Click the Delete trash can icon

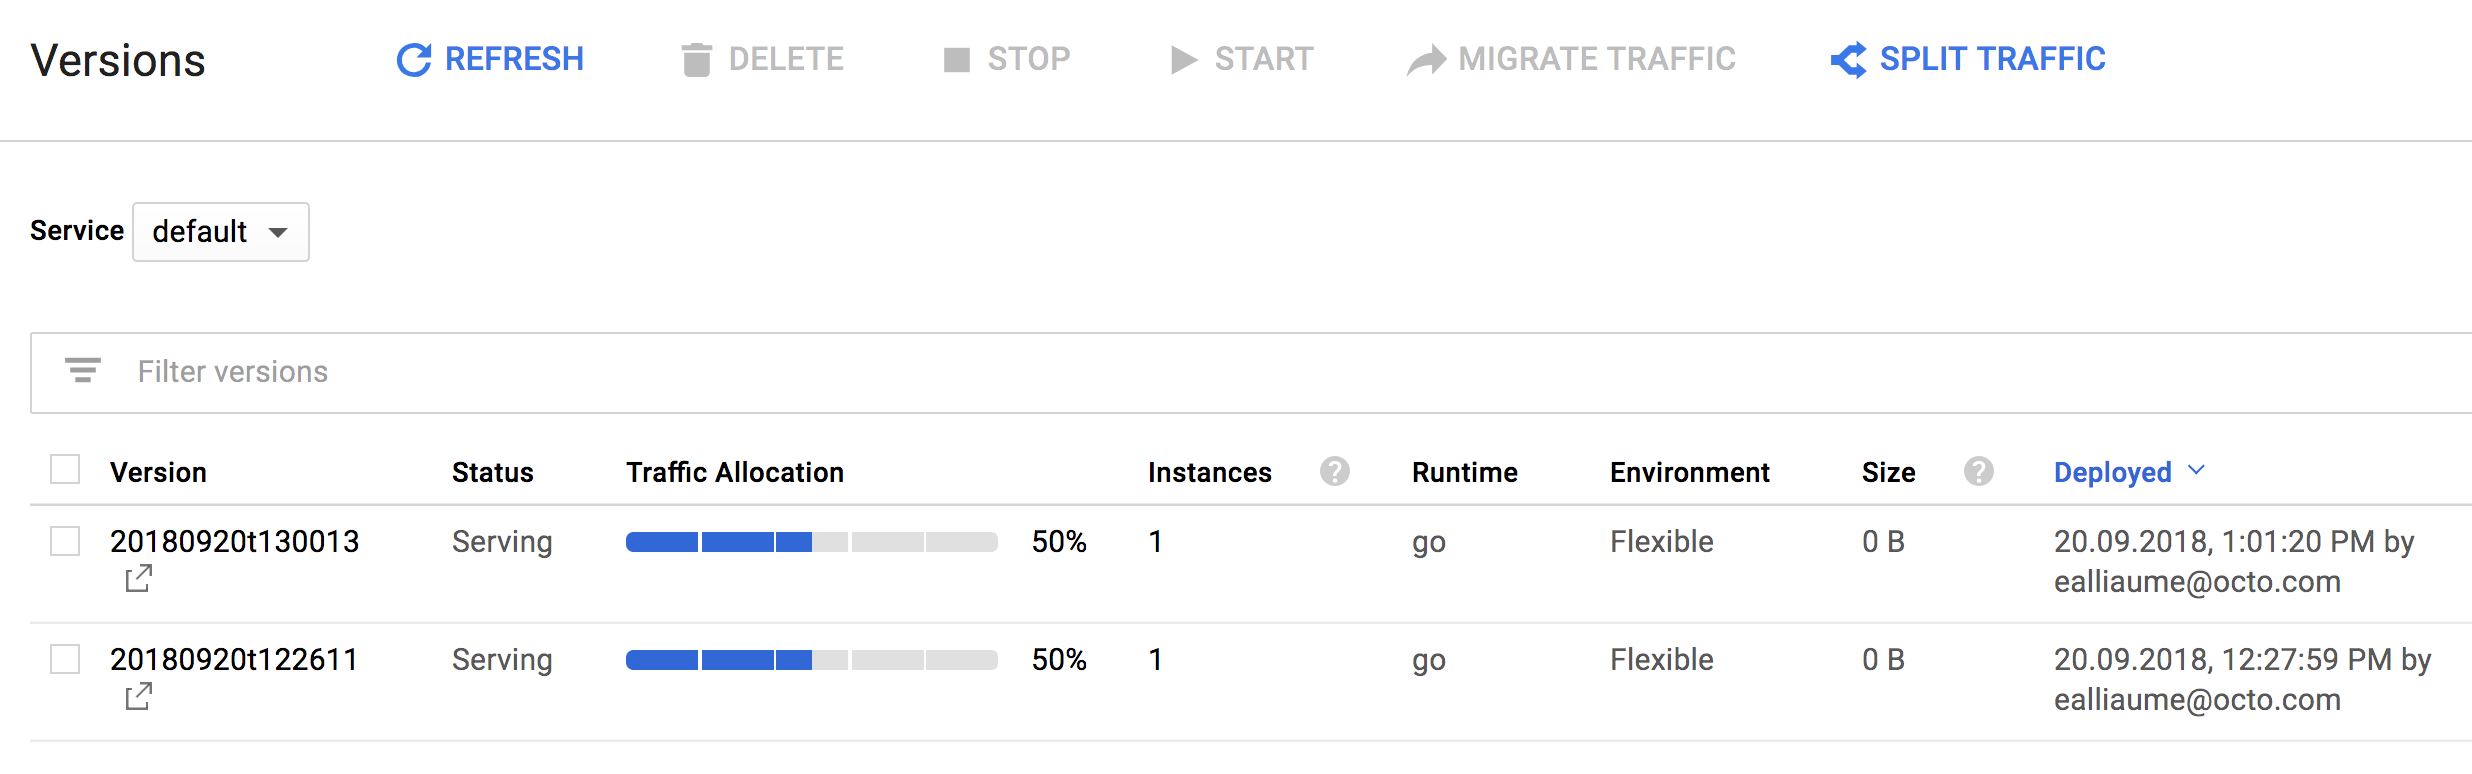(x=696, y=60)
